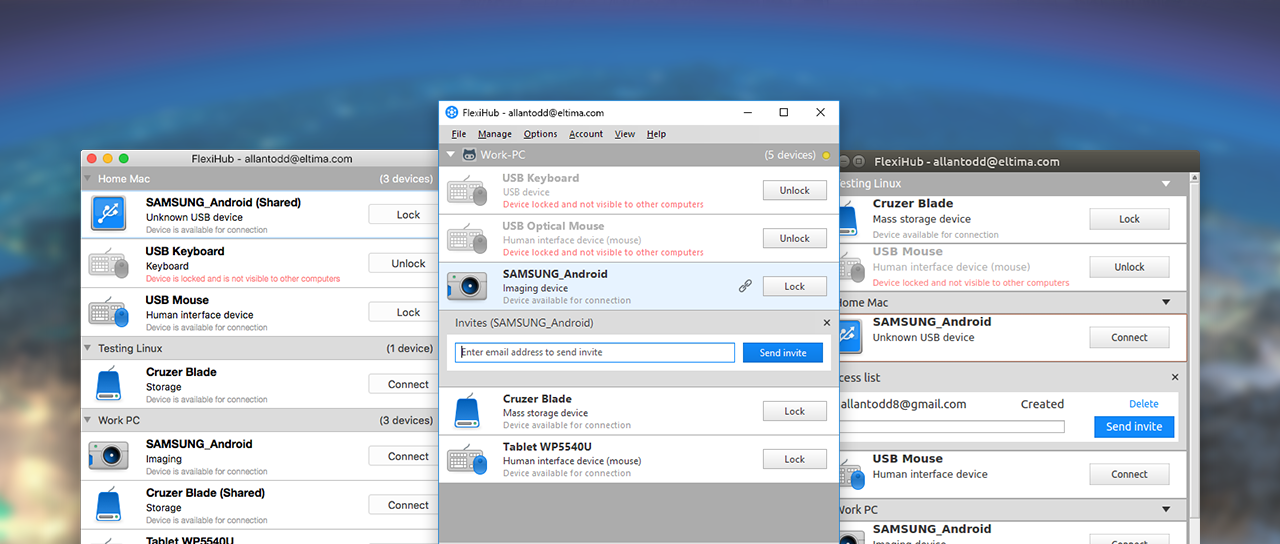
Task: Click the invite email address field
Action: pos(595,353)
